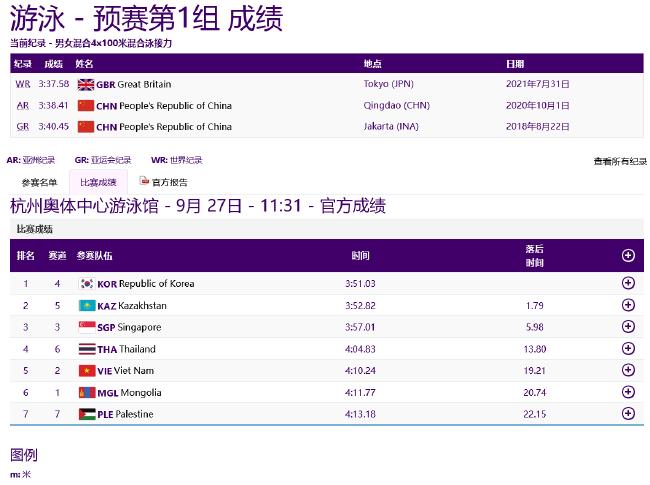Click Games record time 3:40.45
This screenshot has height=485, width=650.
(x=53, y=126)
